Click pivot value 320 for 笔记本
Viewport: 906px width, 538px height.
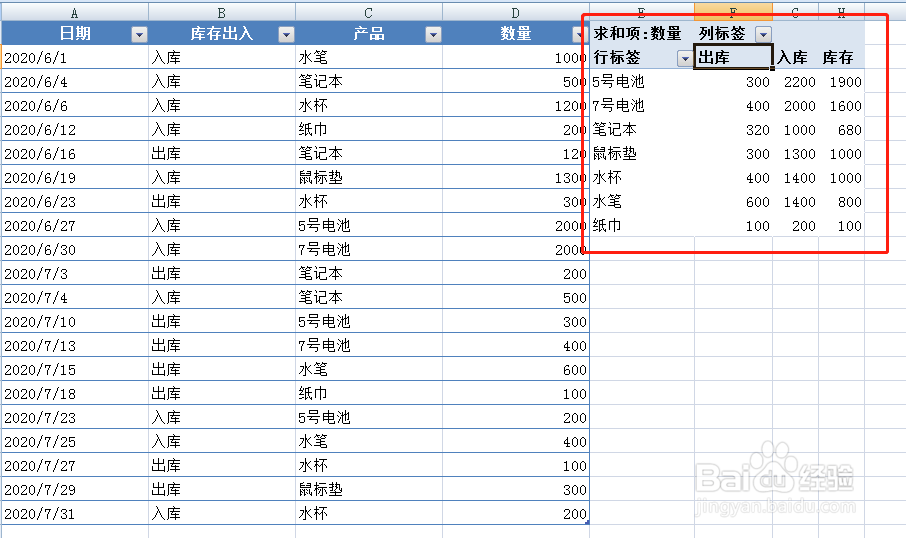click(733, 130)
